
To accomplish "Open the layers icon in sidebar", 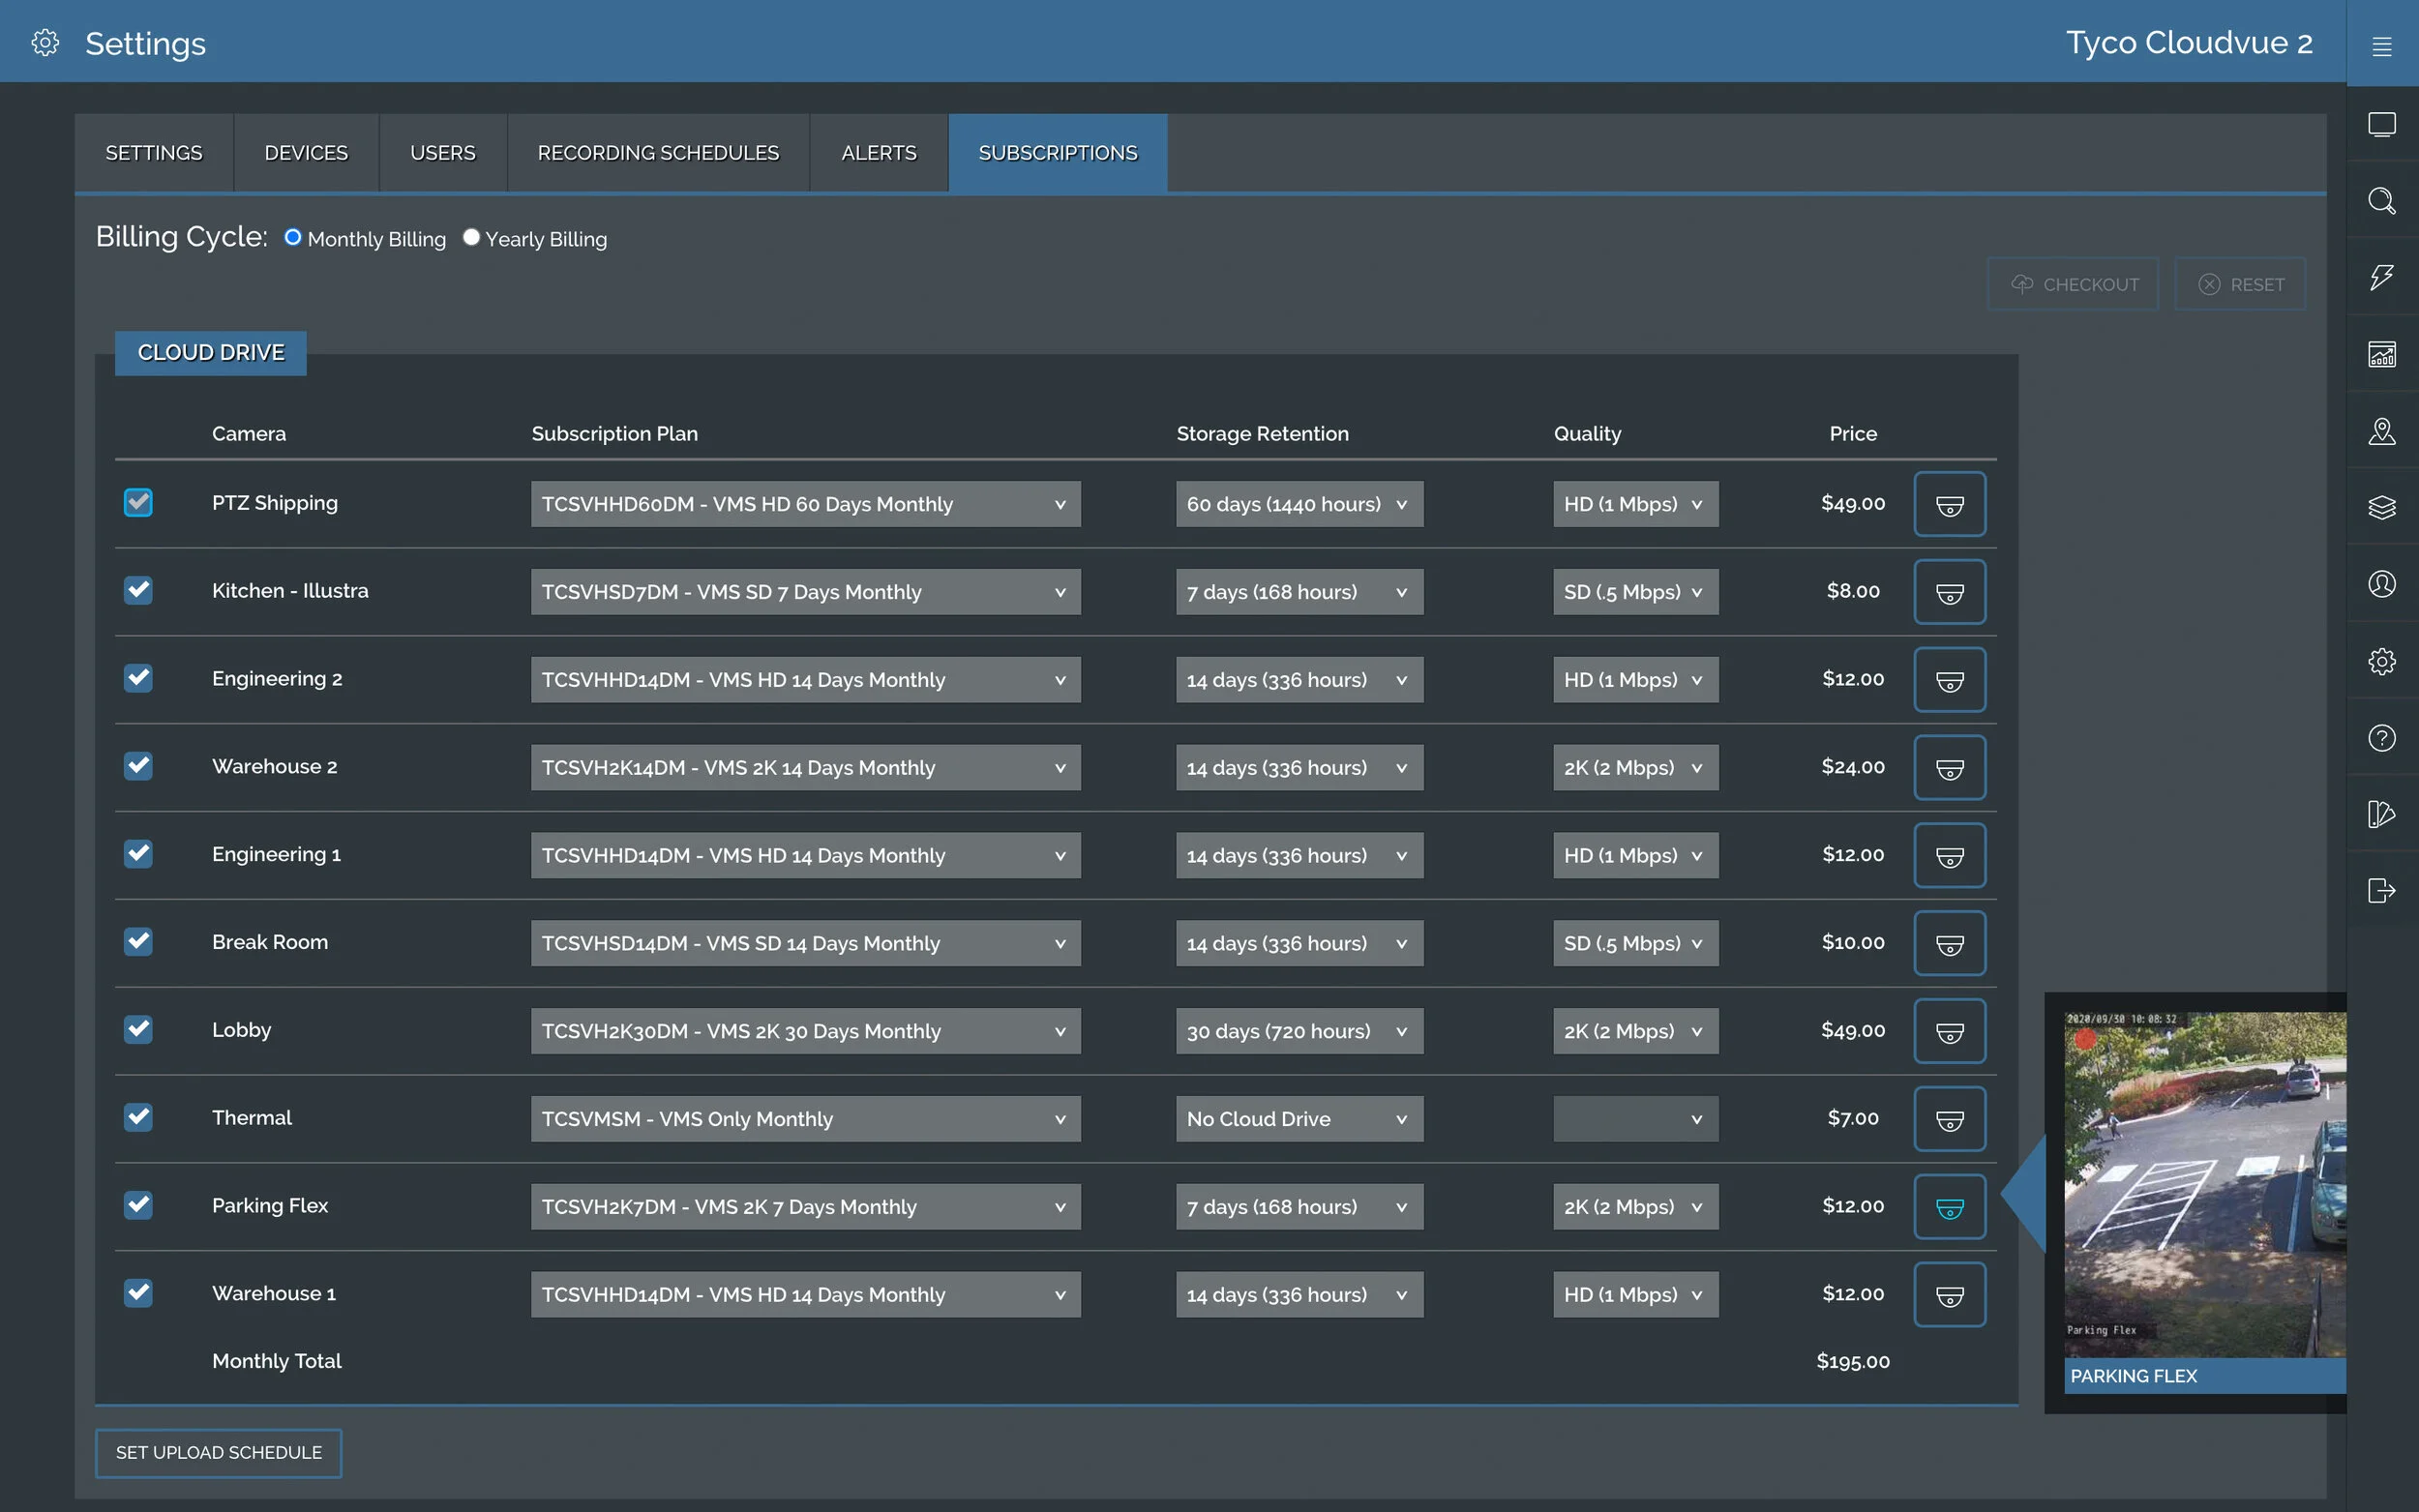I will pos(2383,507).
